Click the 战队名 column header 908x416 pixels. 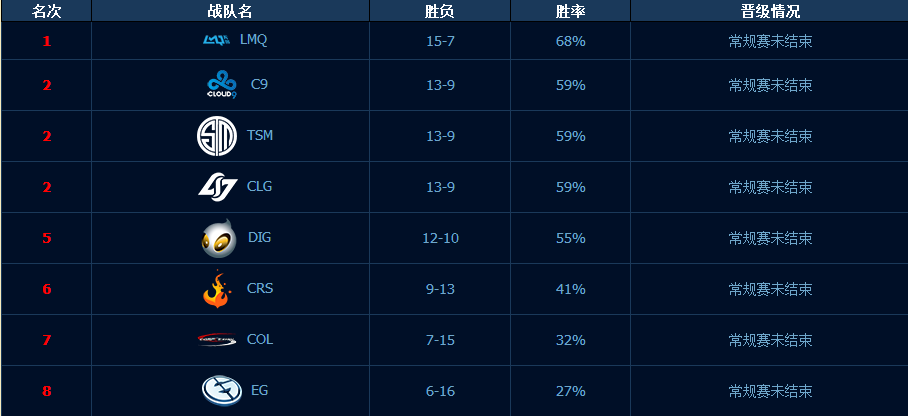point(230,11)
